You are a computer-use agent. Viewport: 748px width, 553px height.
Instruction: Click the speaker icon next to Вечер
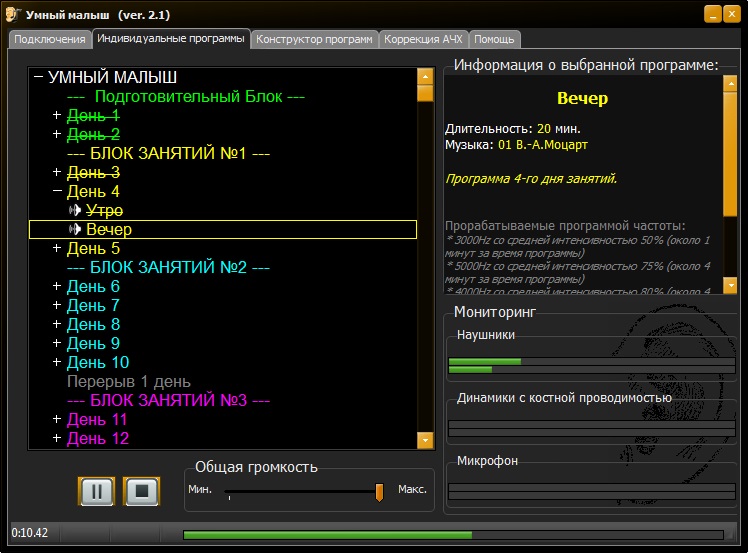coord(75,229)
